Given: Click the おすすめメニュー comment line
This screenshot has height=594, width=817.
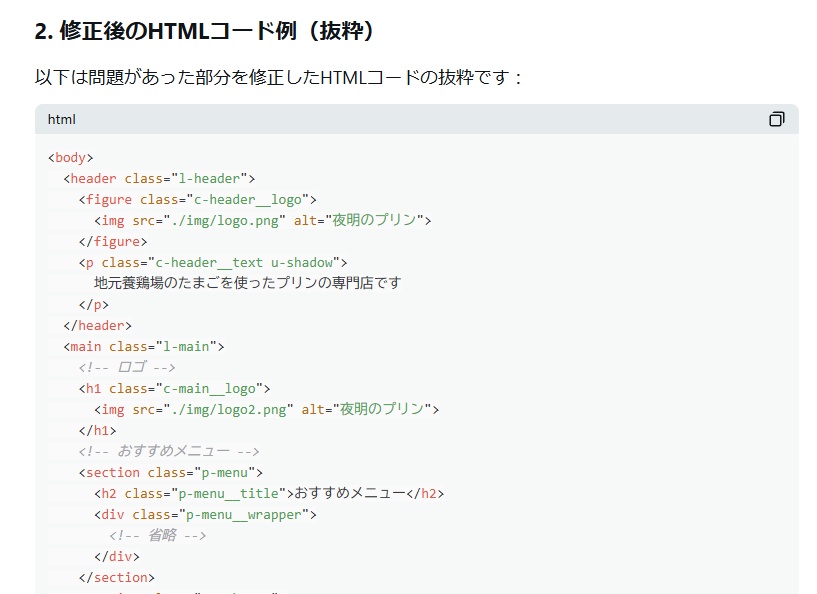Looking at the screenshot, I should tap(169, 451).
